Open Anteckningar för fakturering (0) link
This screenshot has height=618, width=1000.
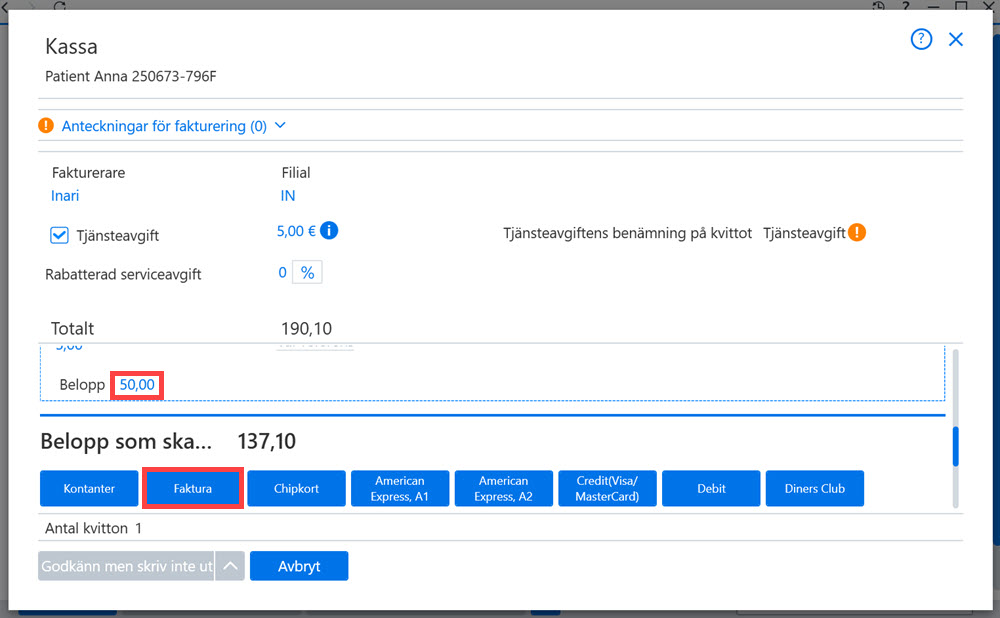pyautogui.click(x=164, y=126)
